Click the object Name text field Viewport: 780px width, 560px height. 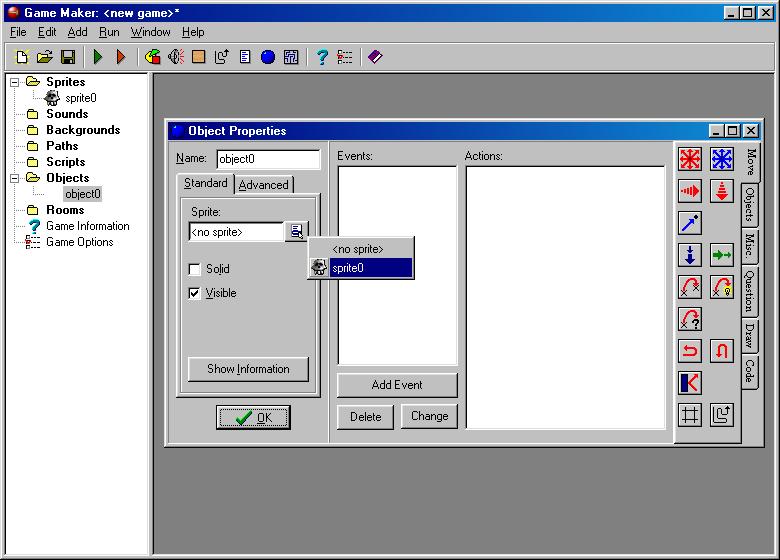[268, 159]
